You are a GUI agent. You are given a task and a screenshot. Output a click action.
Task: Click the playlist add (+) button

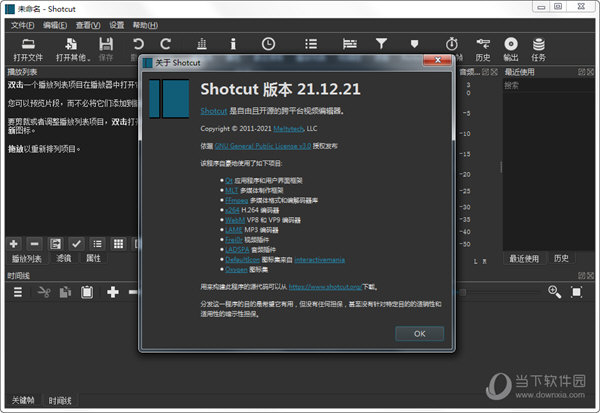pyautogui.click(x=14, y=244)
